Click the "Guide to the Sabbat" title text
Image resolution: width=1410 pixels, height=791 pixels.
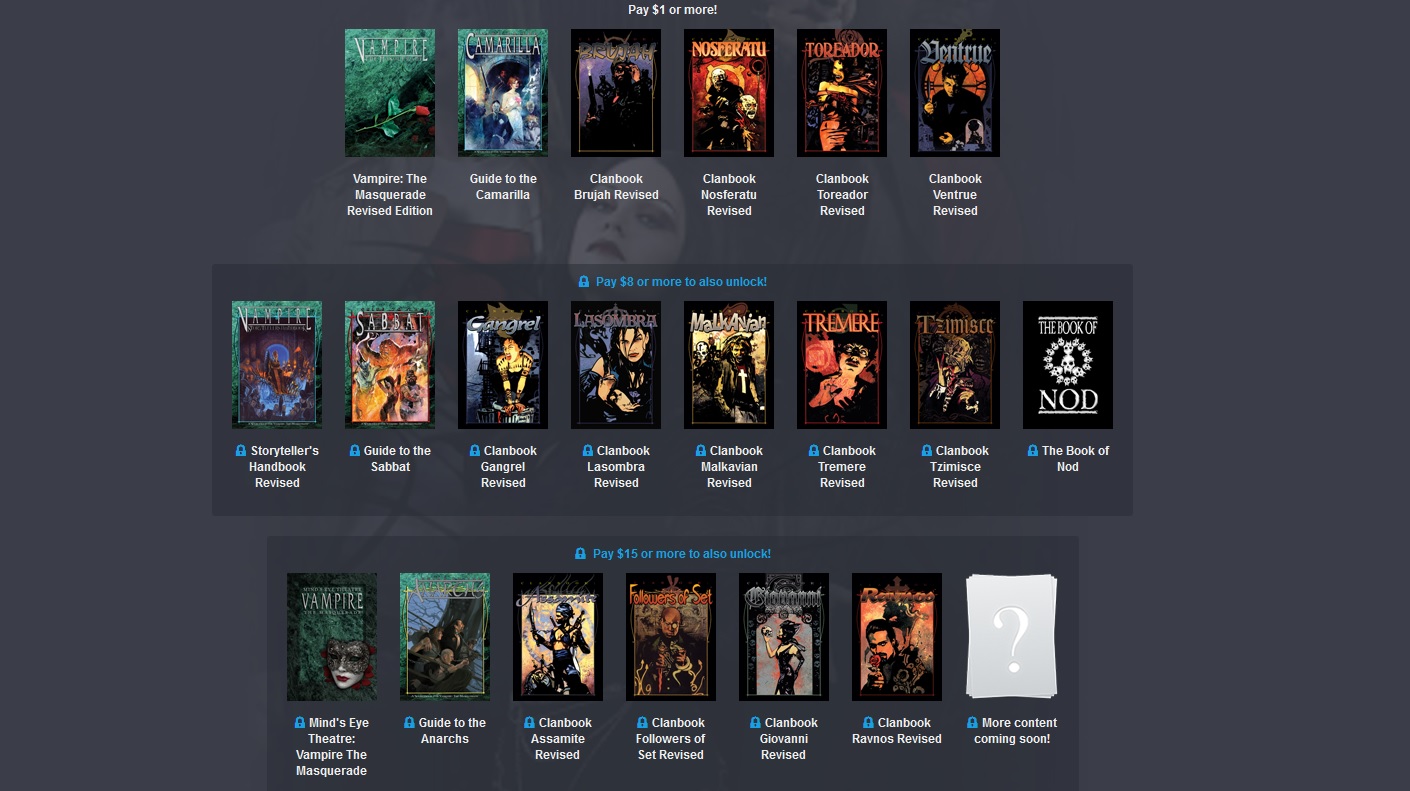point(397,459)
